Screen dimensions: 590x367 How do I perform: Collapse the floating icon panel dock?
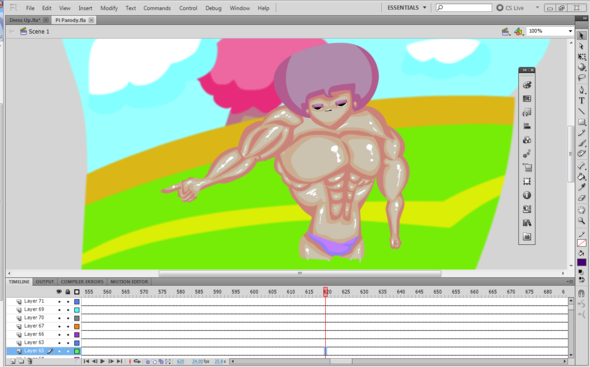point(524,70)
